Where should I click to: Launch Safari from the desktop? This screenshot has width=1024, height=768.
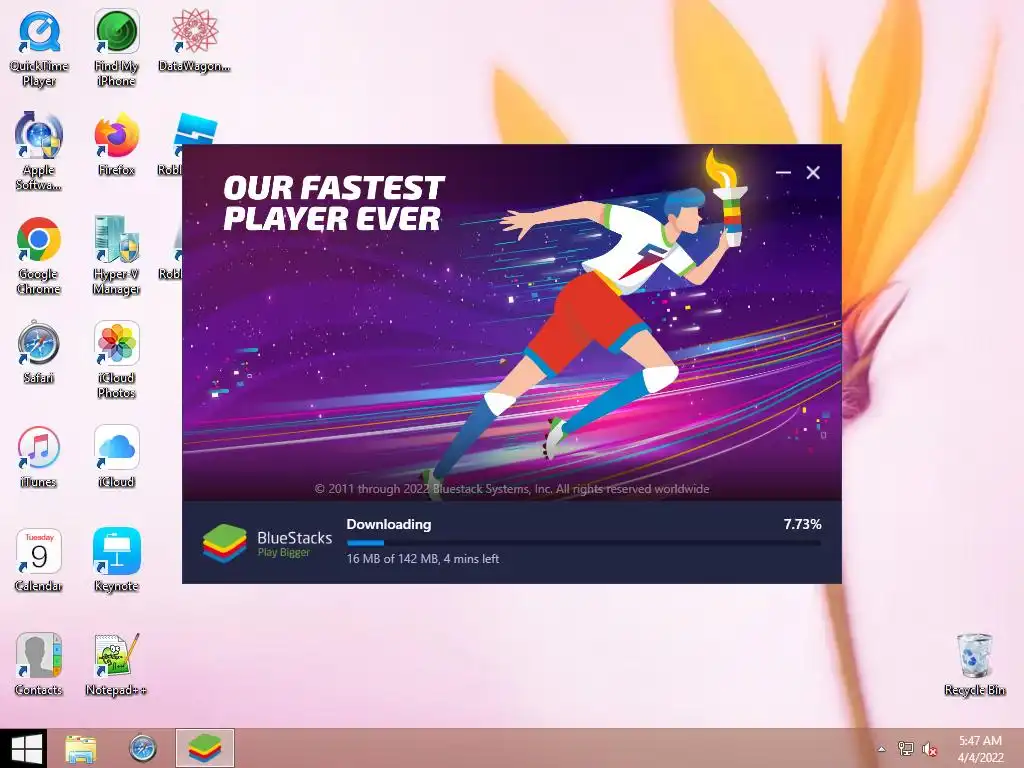click(39, 353)
